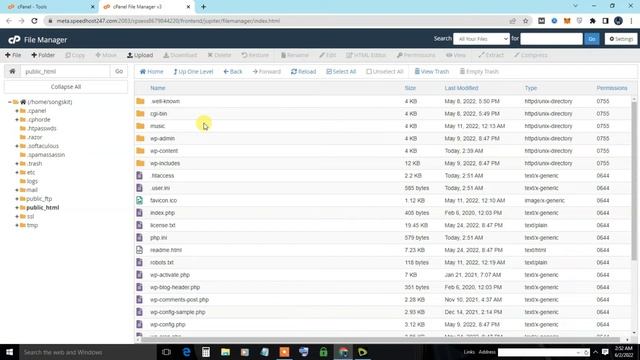The height and width of the screenshot is (360, 640).
Task: Click the blue Go search button
Action: 591,39
